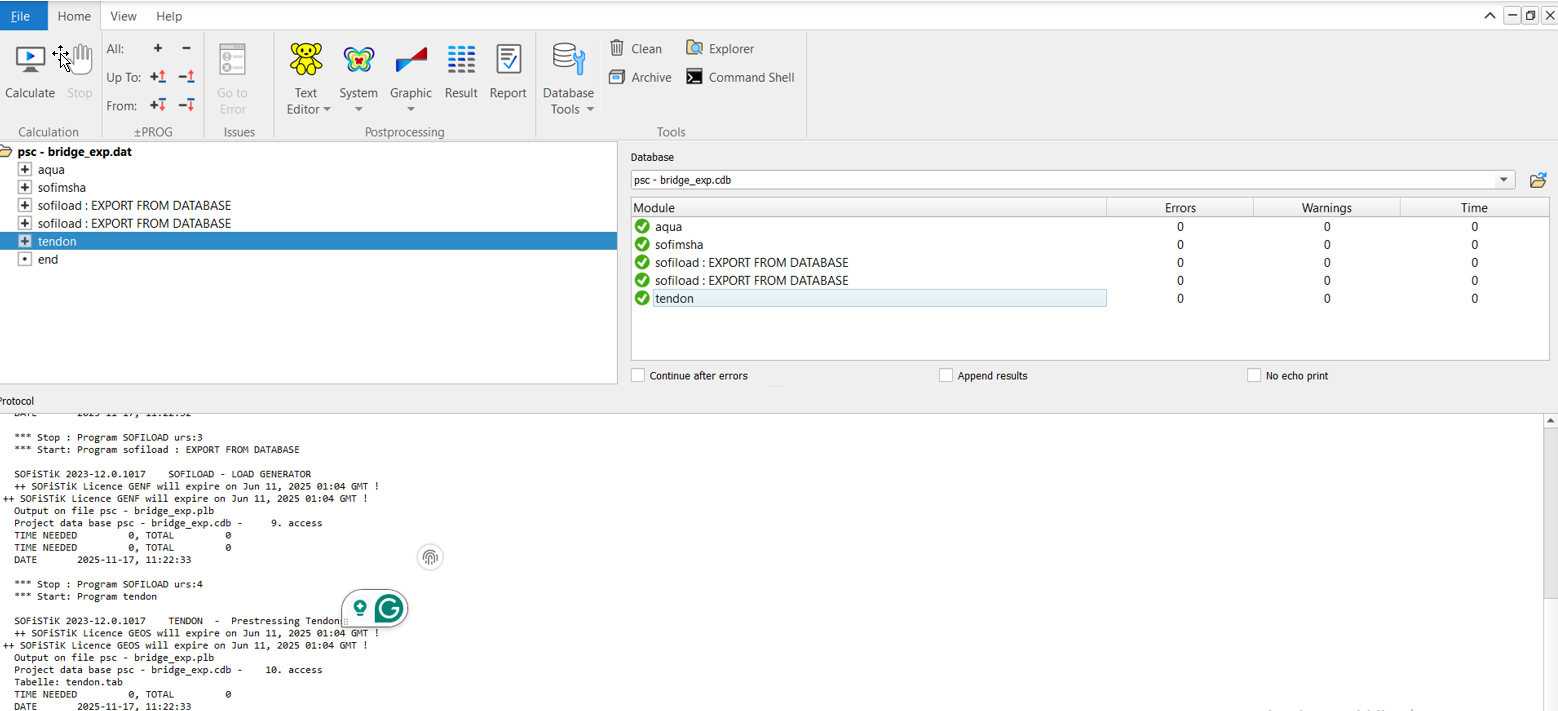Viewport: 1558px width, 711px height.
Task: Click the Clean trash icon
Action: click(x=618, y=48)
